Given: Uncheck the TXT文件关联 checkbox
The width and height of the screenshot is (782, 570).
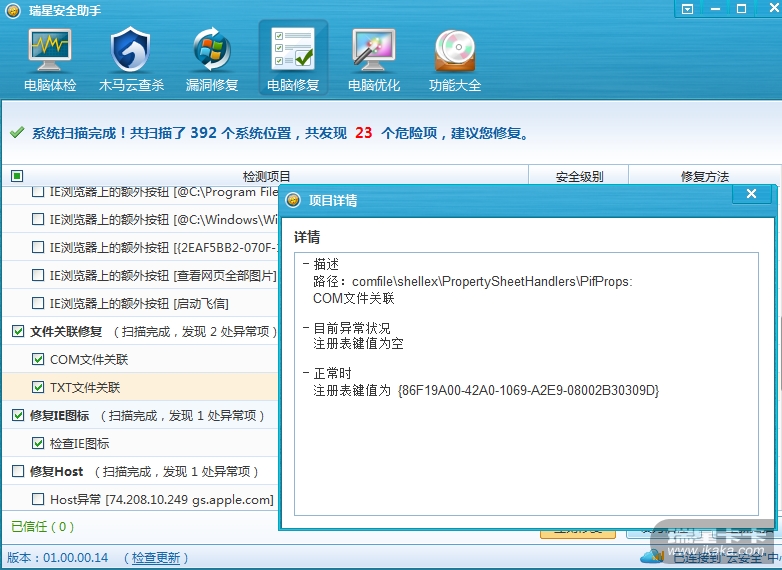Looking at the screenshot, I should coord(37,387).
